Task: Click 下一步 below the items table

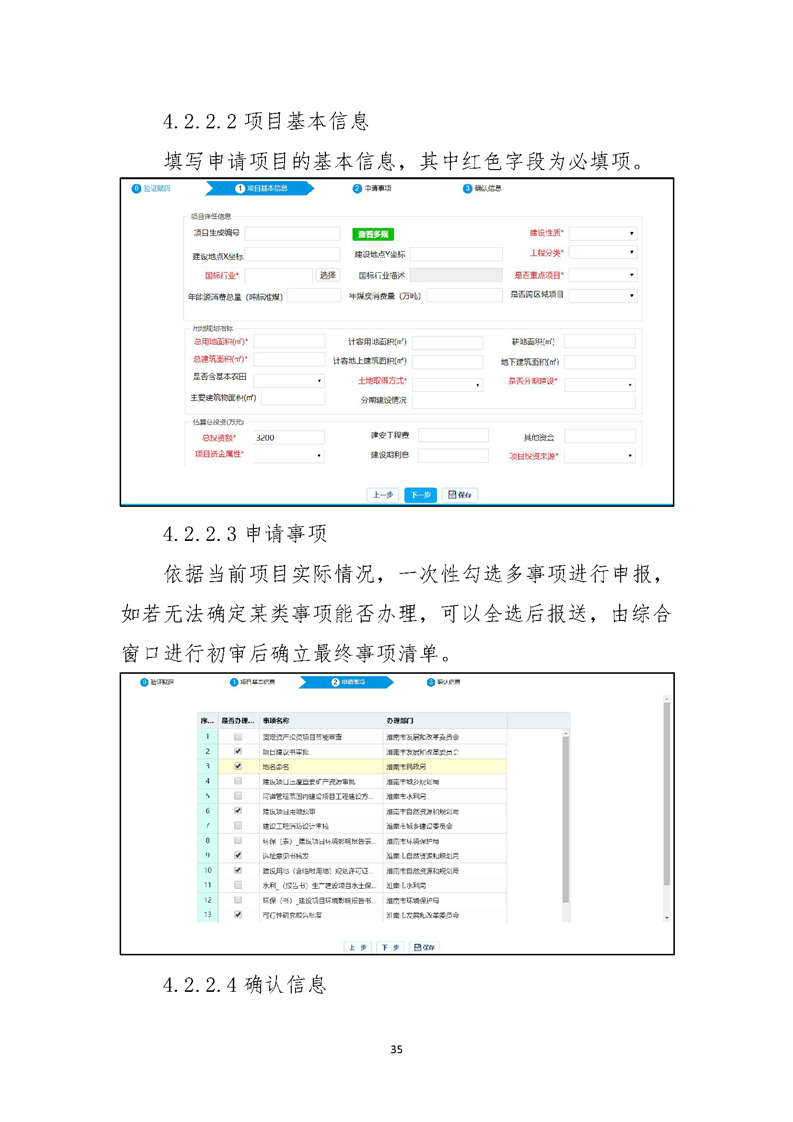Action: coord(390,947)
